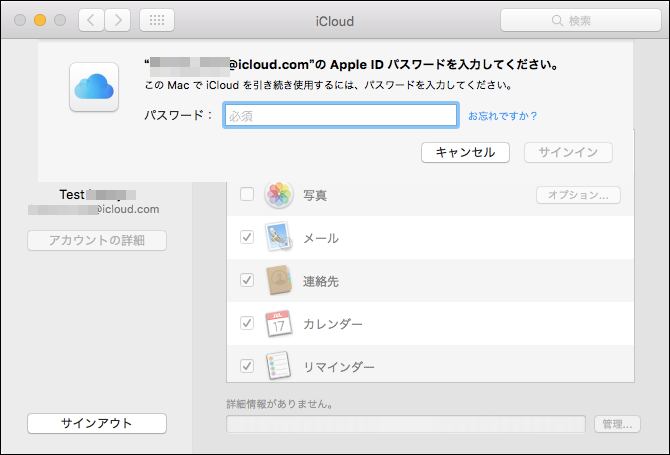Open the オプション… button for Photos
Screen dimensions: 670x455
(x=578, y=195)
